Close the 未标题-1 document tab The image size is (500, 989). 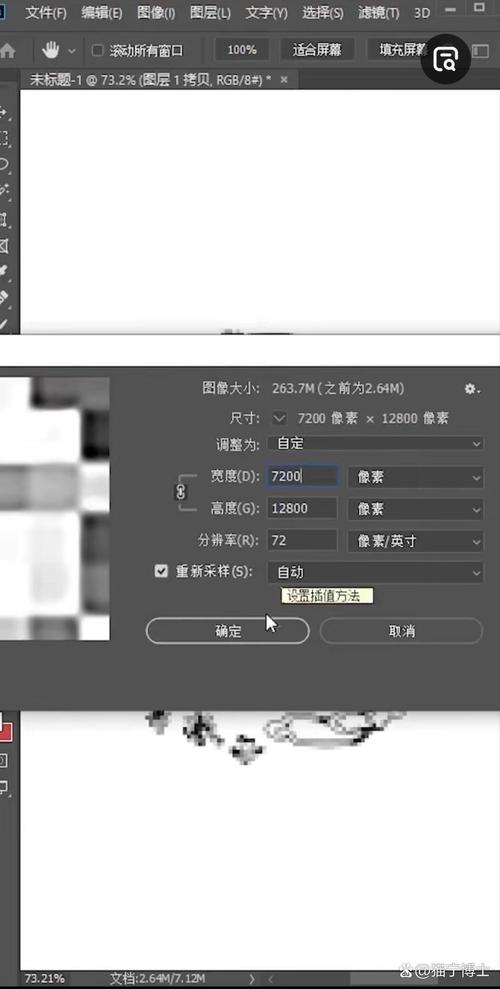point(284,79)
